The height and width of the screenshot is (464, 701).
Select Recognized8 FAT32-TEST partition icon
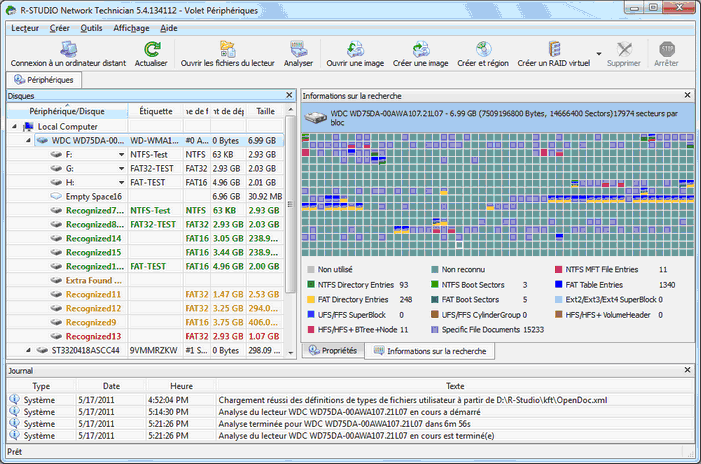(56, 224)
